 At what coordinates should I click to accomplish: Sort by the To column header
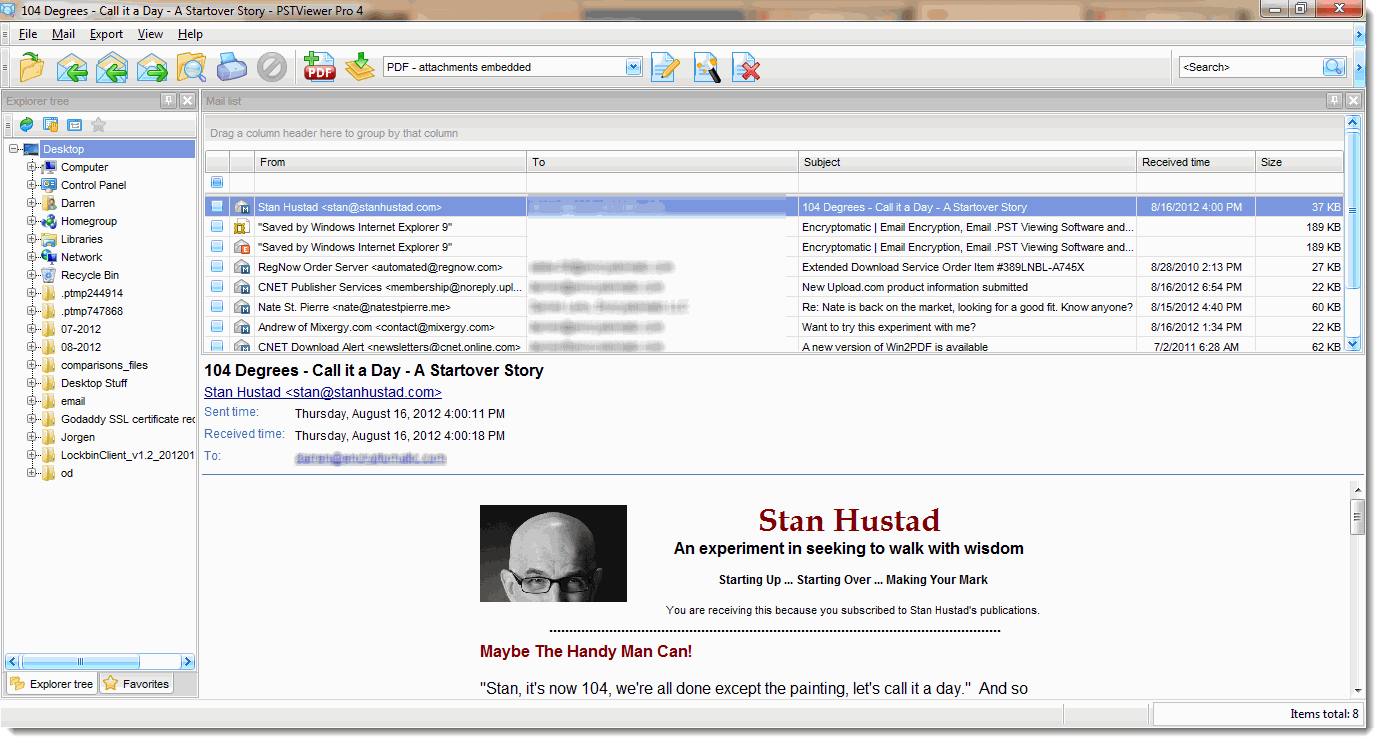coord(662,162)
